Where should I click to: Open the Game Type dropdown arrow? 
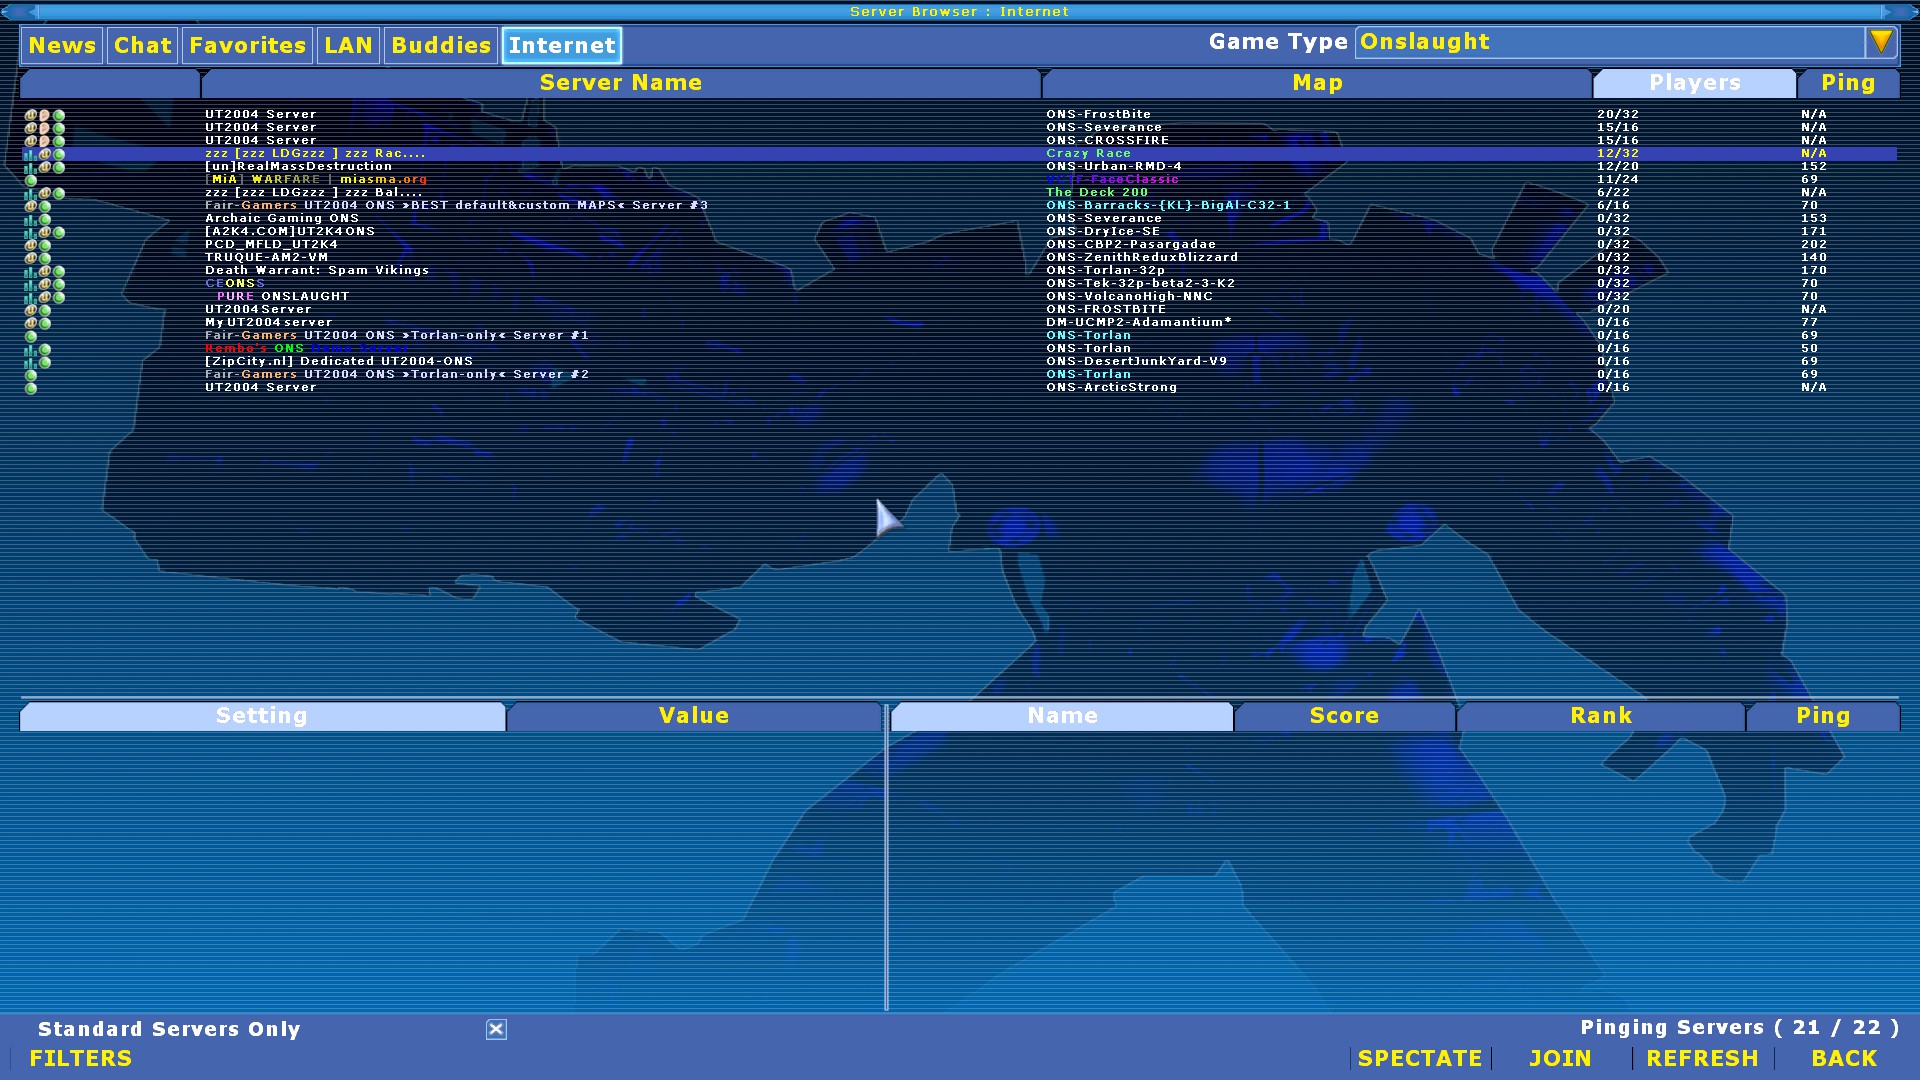coord(1881,42)
